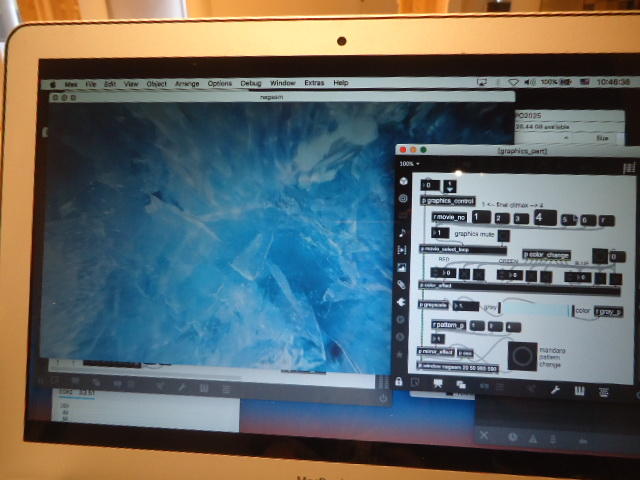Click the Wi-Fi icon in the menu bar
640x480 pixels.
tap(513, 82)
